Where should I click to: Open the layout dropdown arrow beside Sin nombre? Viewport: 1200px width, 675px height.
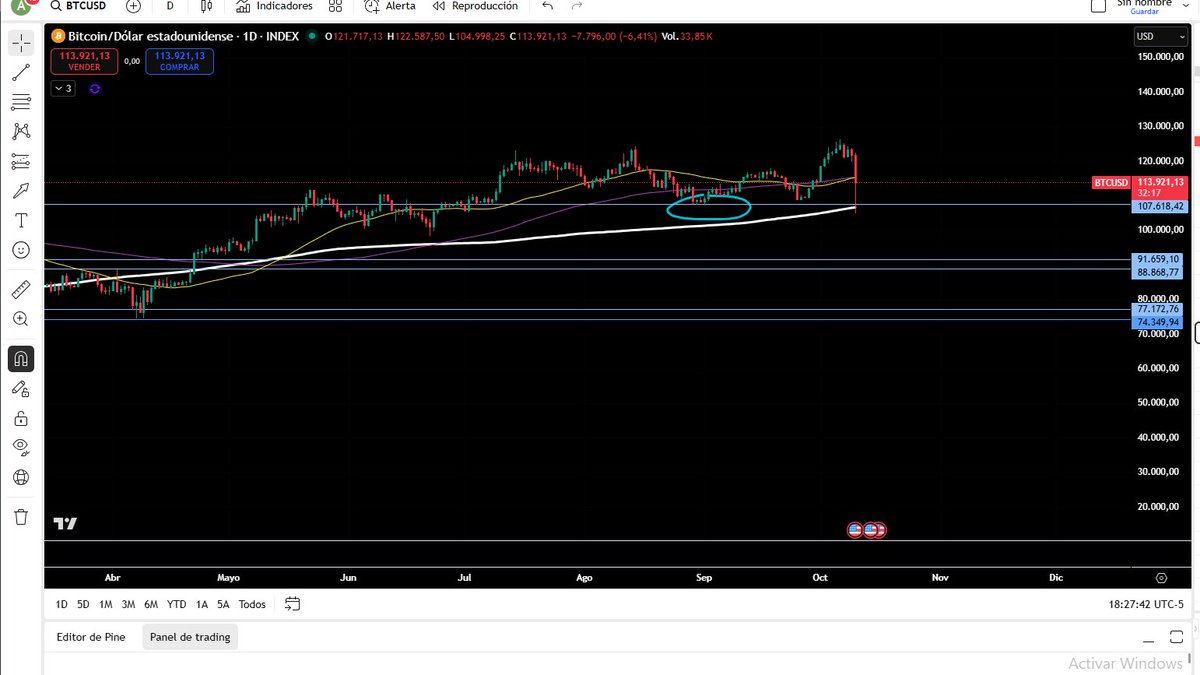tap(1185, 5)
